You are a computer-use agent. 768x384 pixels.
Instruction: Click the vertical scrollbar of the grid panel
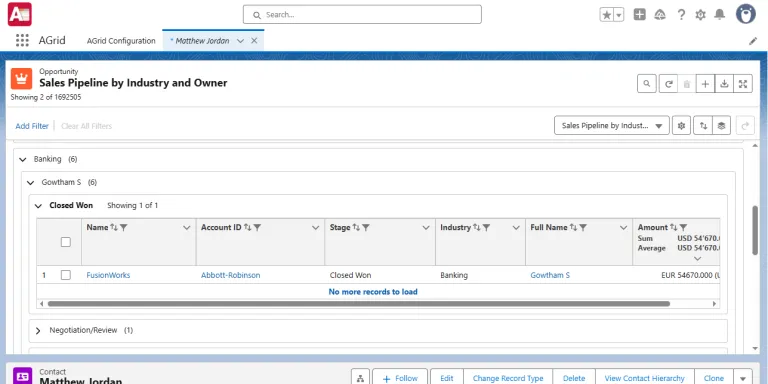coord(755,230)
